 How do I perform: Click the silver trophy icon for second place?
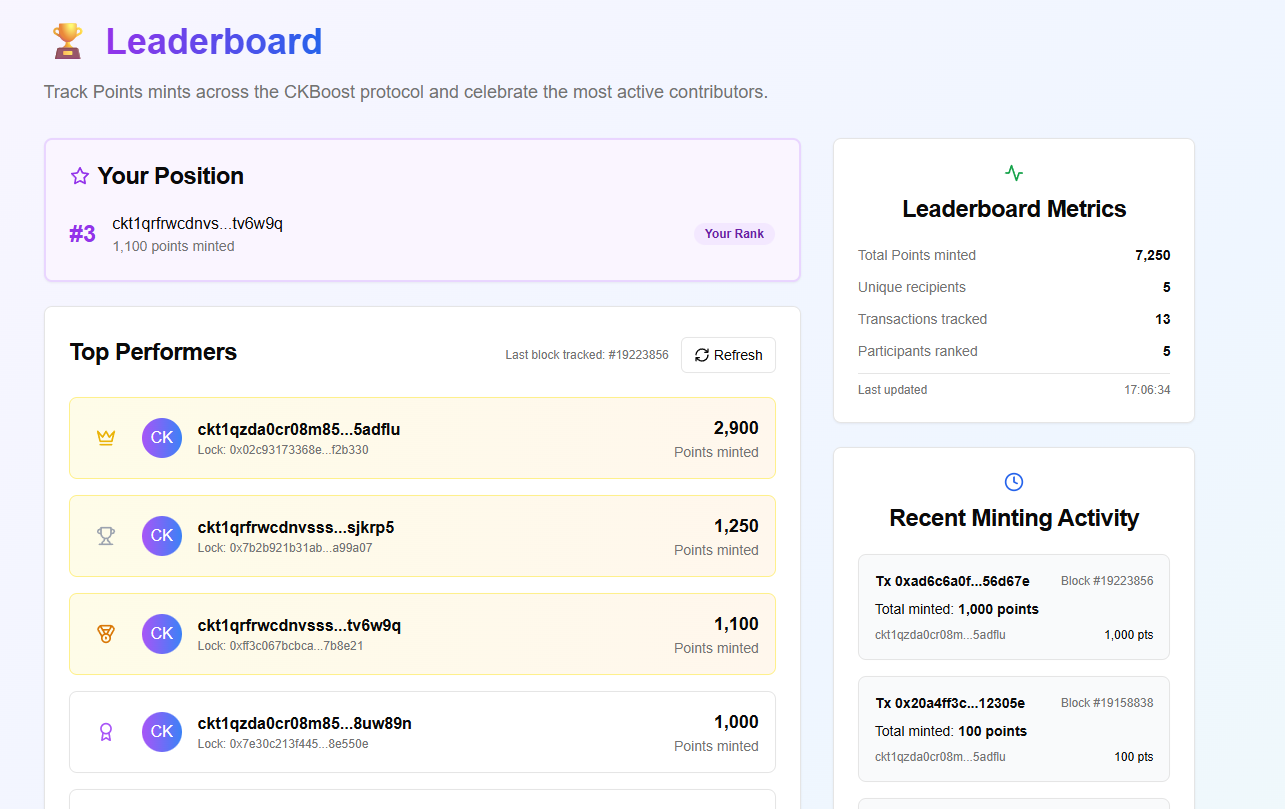106,536
